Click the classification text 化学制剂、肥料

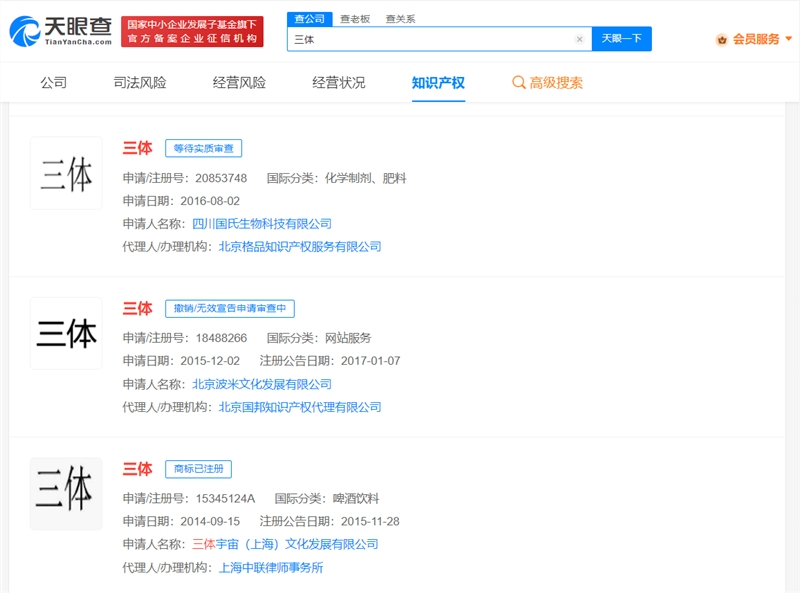[365, 178]
